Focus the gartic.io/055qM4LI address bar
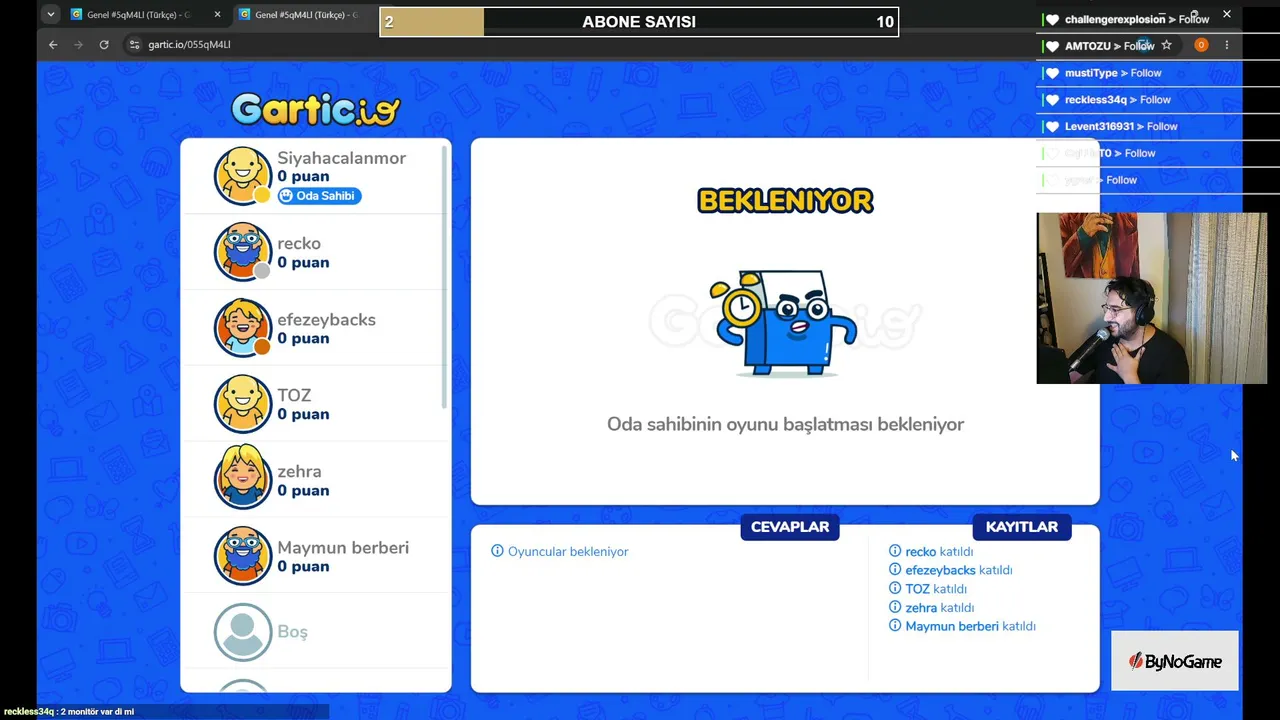The height and width of the screenshot is (720, 1280). coord(190,45)
